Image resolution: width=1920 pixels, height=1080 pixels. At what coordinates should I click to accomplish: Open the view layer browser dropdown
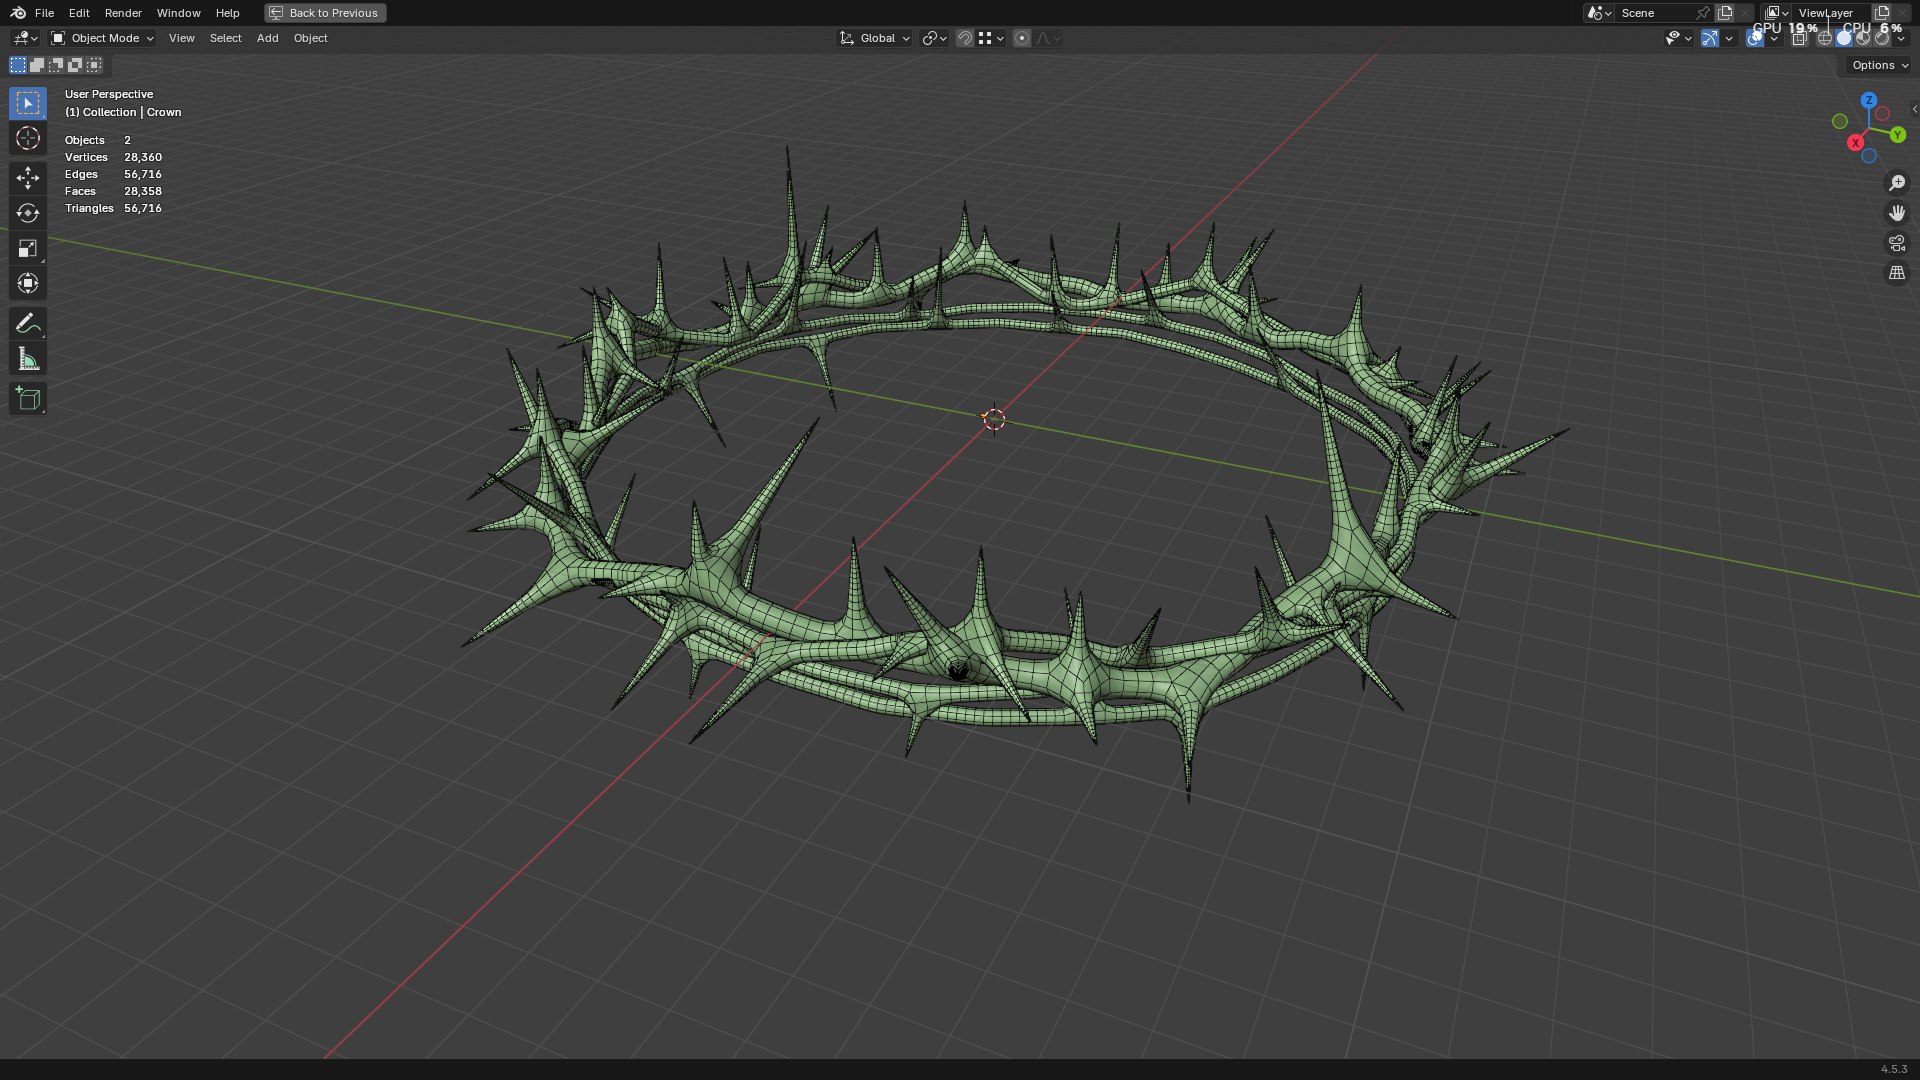pos(1776,13)
